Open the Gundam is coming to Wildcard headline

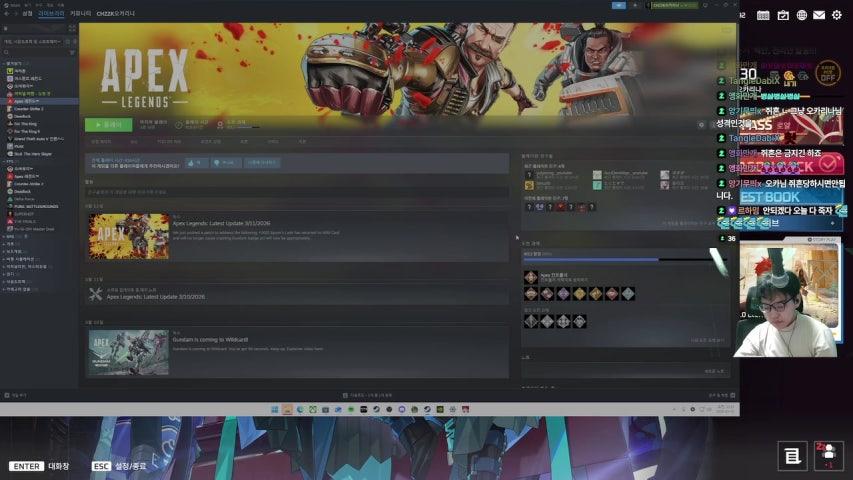coord(210,340)
